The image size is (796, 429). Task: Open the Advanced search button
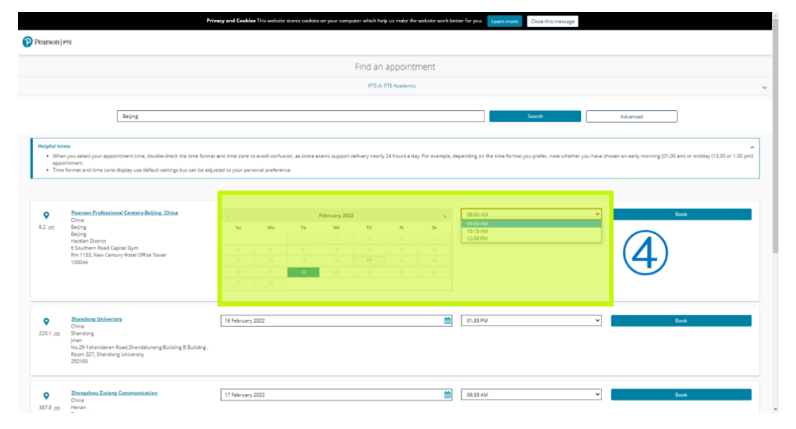[x=632, y=116]
